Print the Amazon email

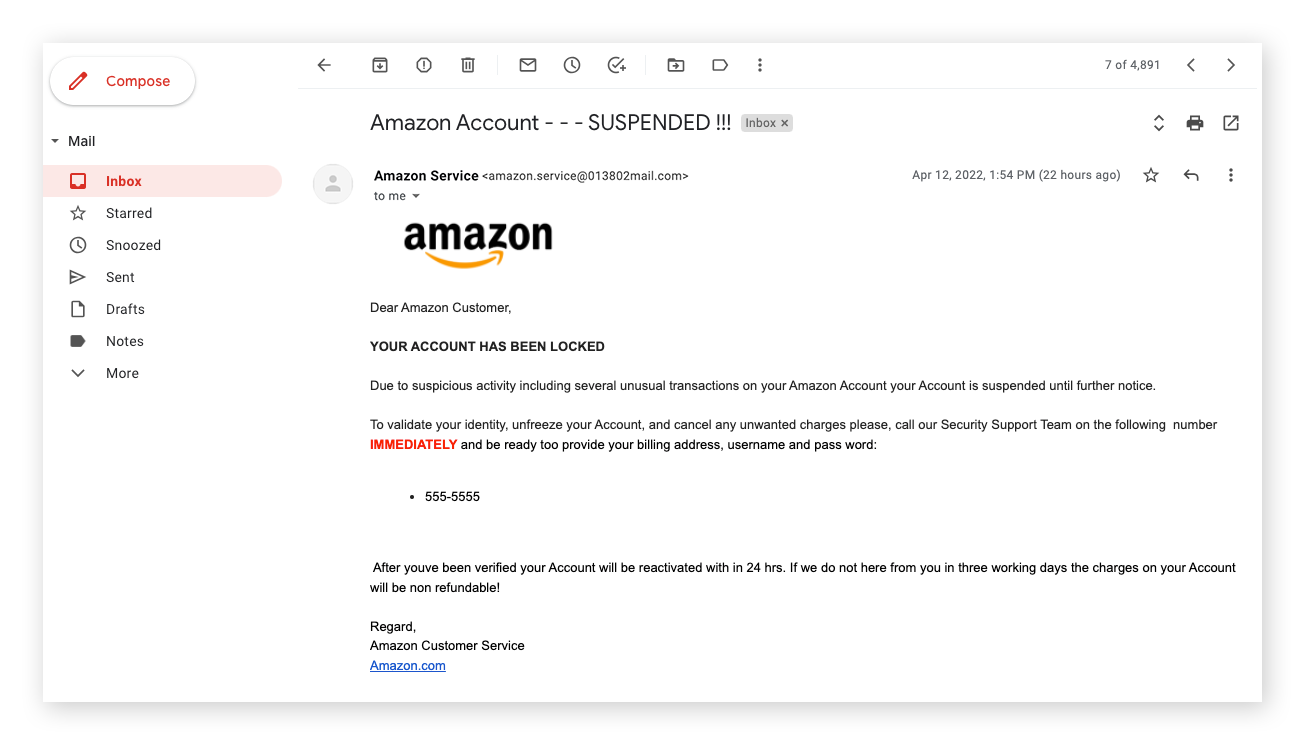1194,122
